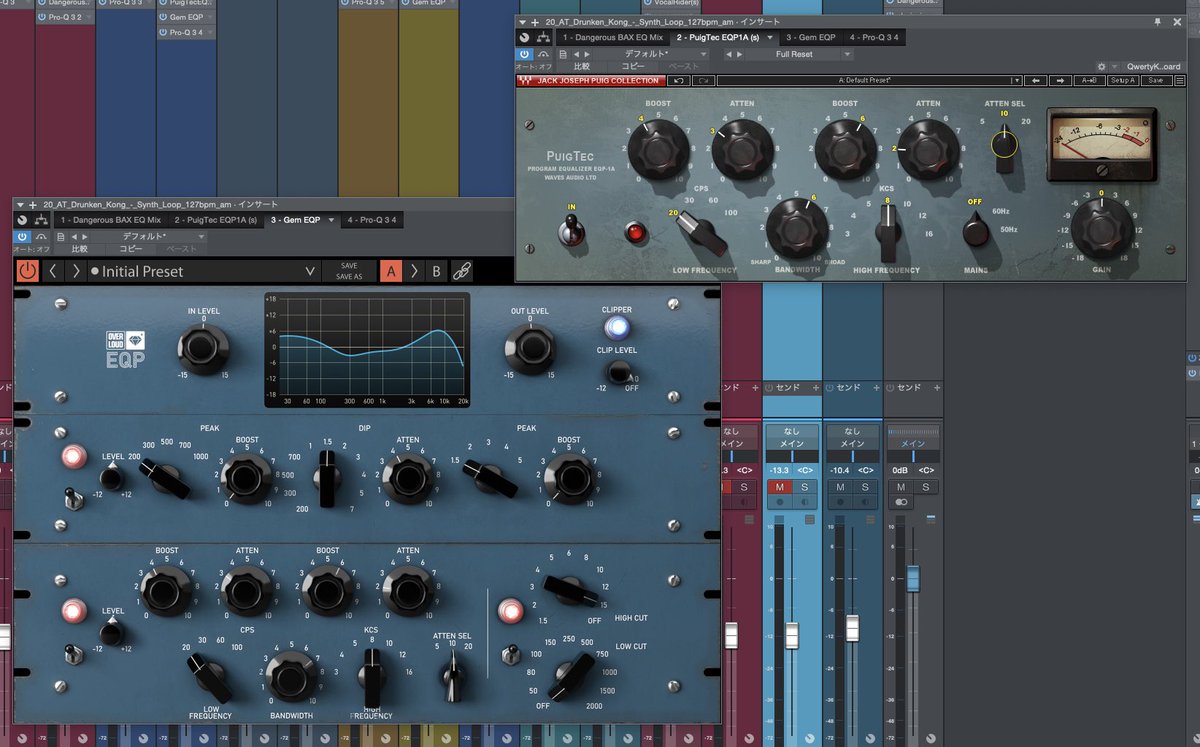This screenshot has width=1200, height=747.
Task: Click A→B copy button in PuigTec
Action: pos(1089,80)
